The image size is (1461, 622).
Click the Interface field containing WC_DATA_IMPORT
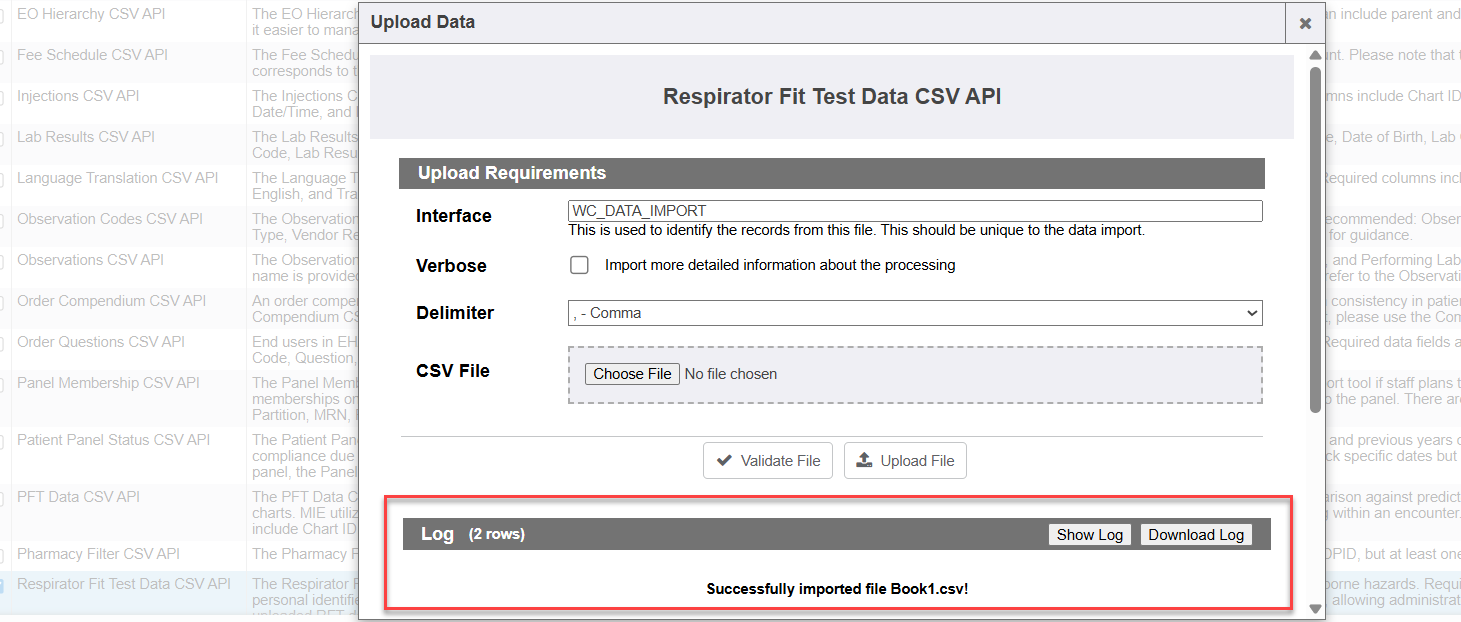coord(914,211)
